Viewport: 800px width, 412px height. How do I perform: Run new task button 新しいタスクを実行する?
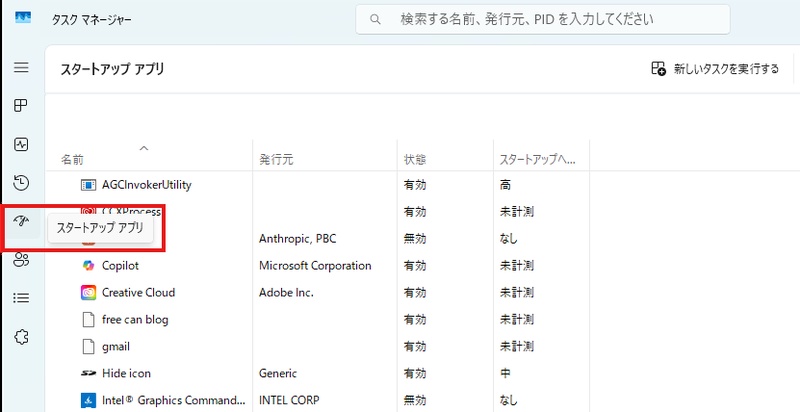(x=715, y=69)
